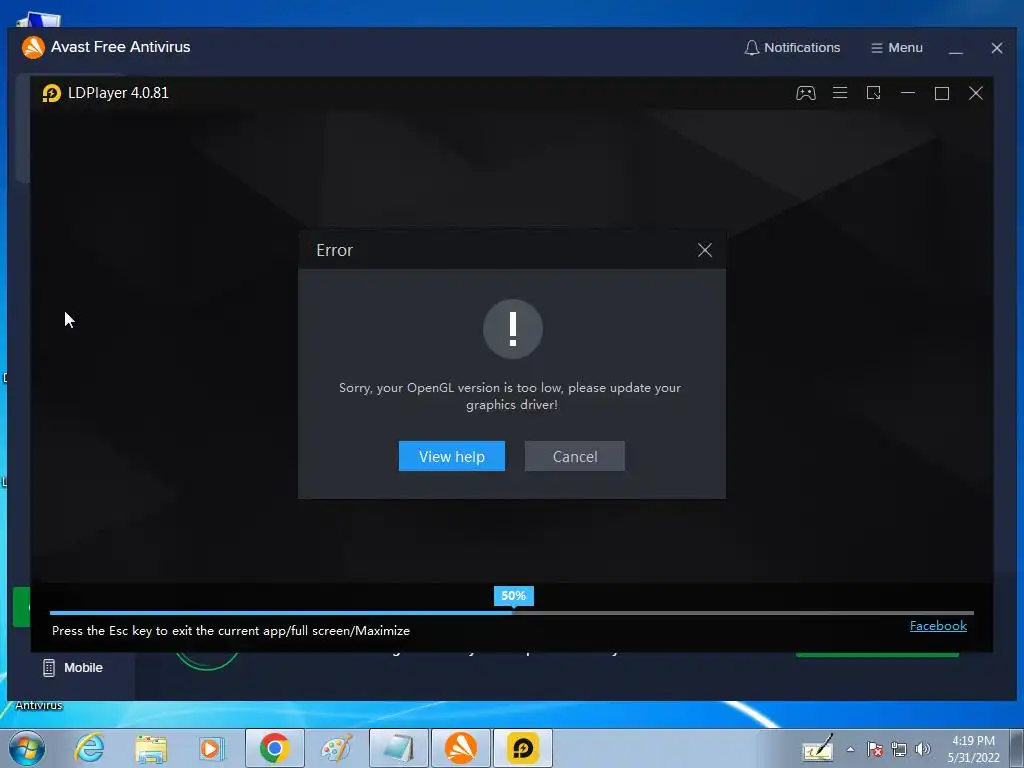Close the Error dialog with X
1024x768 pixels.
705,250
